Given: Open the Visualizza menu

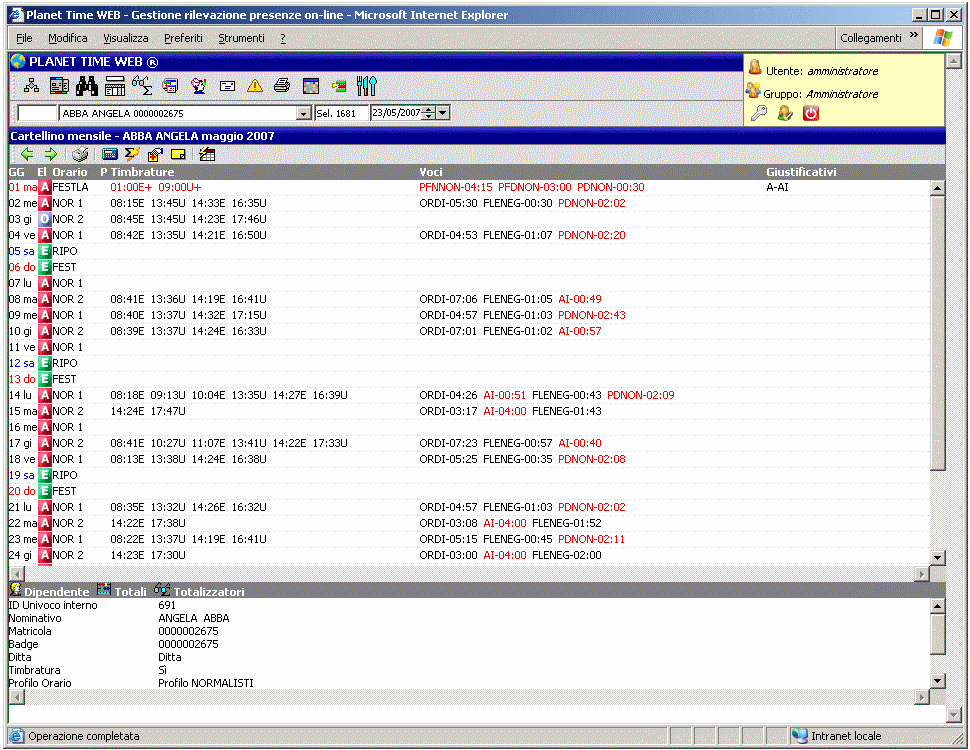Looking at the screenshot, I should pos(126,38).
